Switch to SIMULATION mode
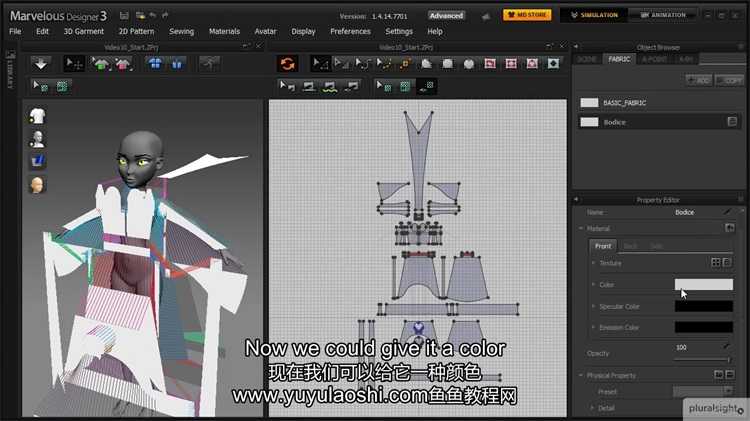This screenshot has width=750, height=421. pos(594,15)
